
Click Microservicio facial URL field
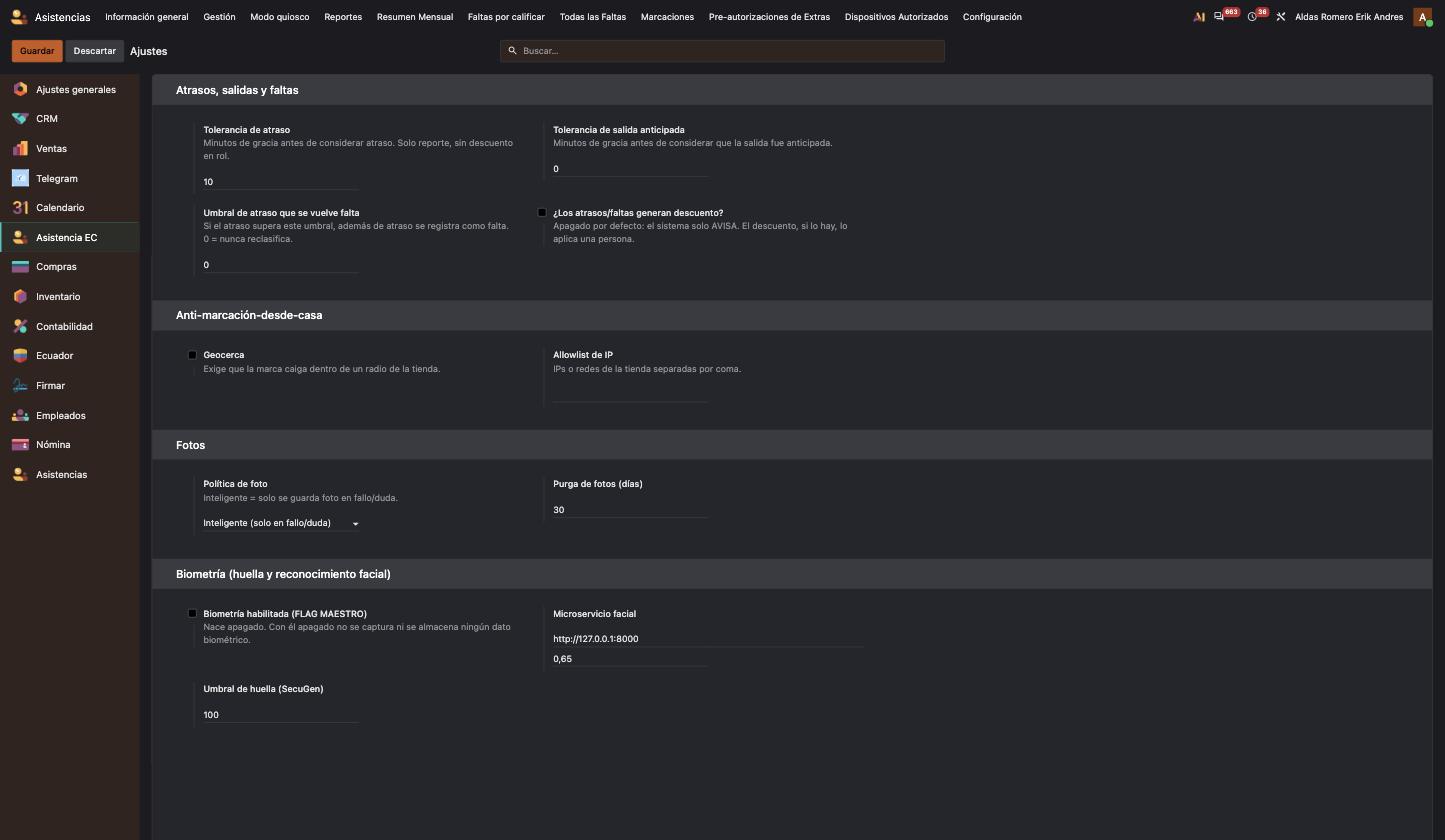[708, 639]
